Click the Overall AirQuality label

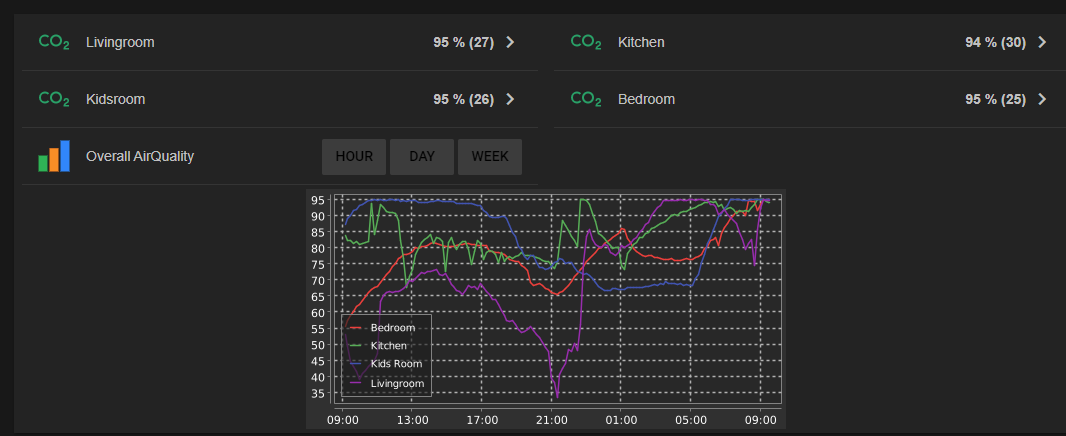coord(140,156)
